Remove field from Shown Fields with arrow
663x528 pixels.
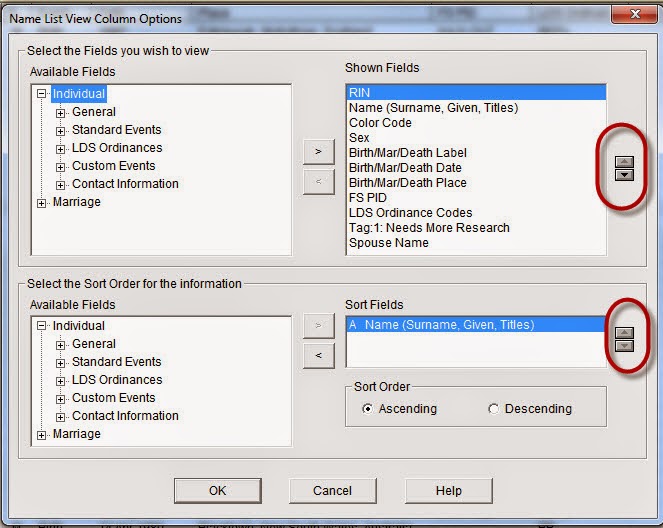pyautogui.click(x=318, y=182)
